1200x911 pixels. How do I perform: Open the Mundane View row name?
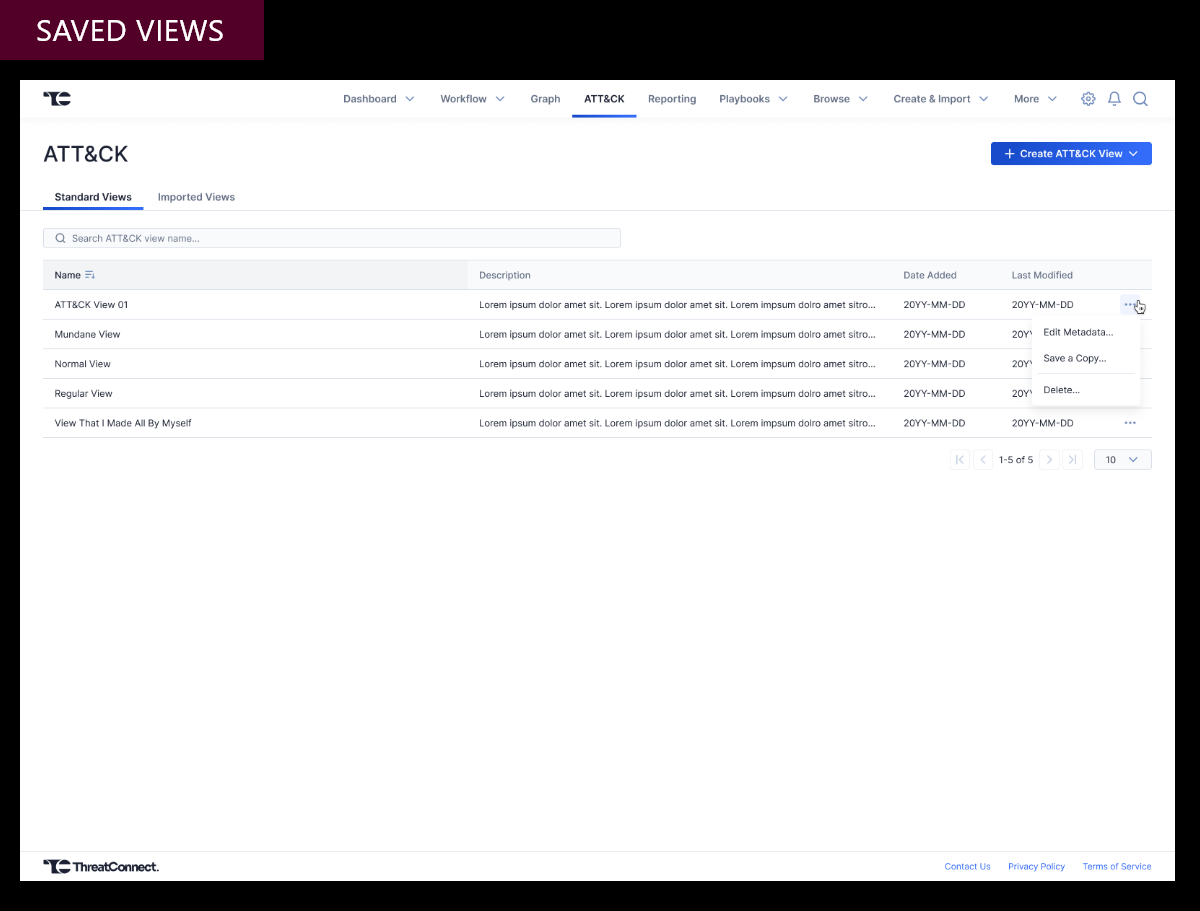(x=87, y=334)
